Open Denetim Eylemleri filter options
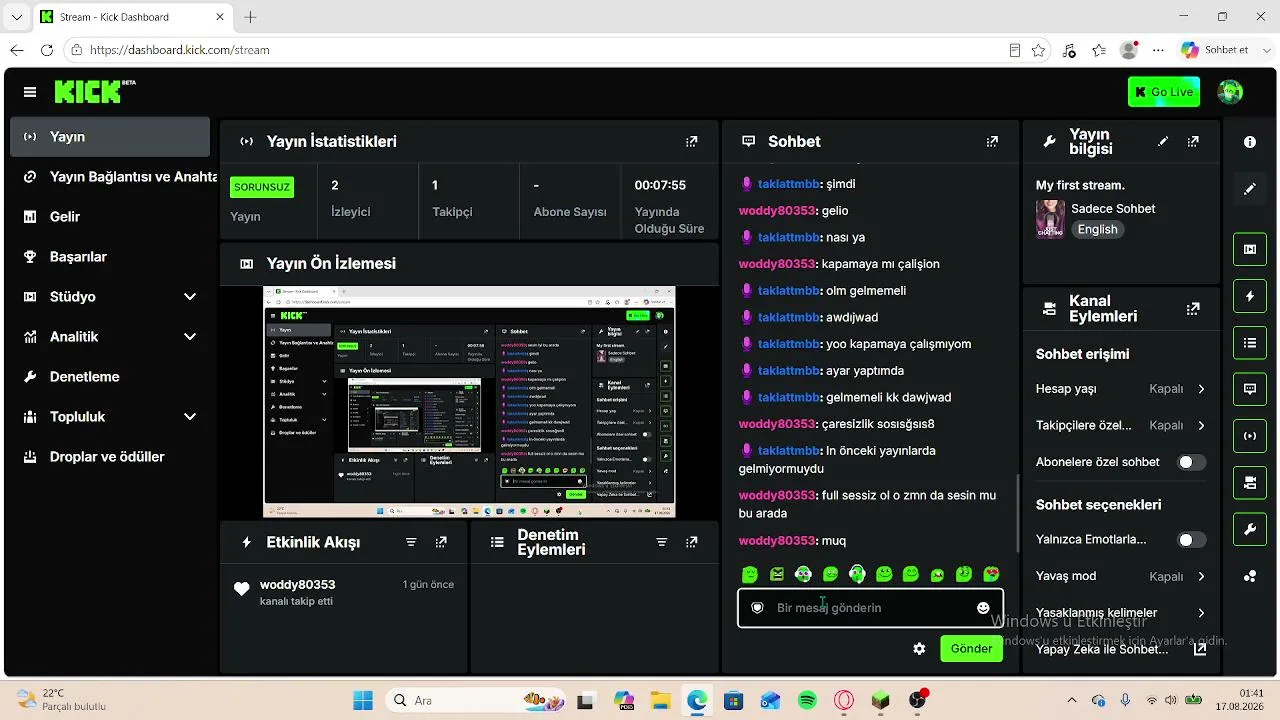 (661, 542)
